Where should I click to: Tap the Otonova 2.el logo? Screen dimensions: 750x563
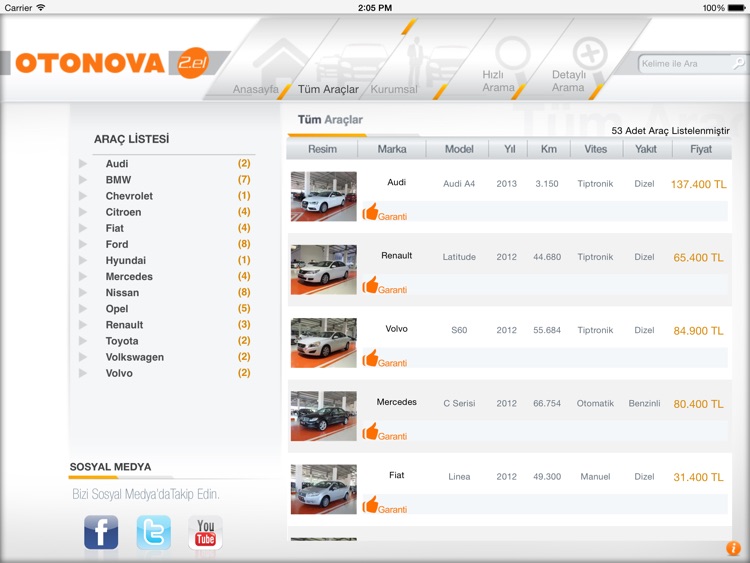[x=112, y=63]
